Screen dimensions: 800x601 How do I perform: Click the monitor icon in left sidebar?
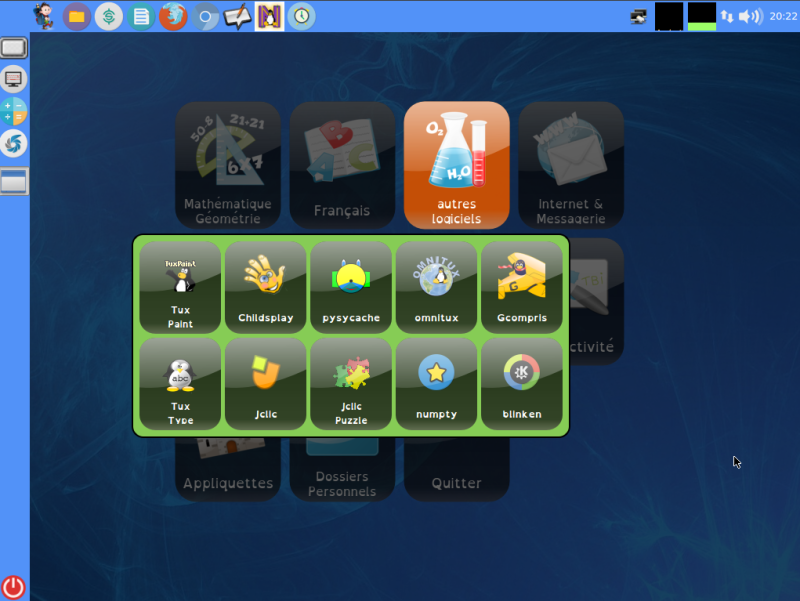coord(14,79)
